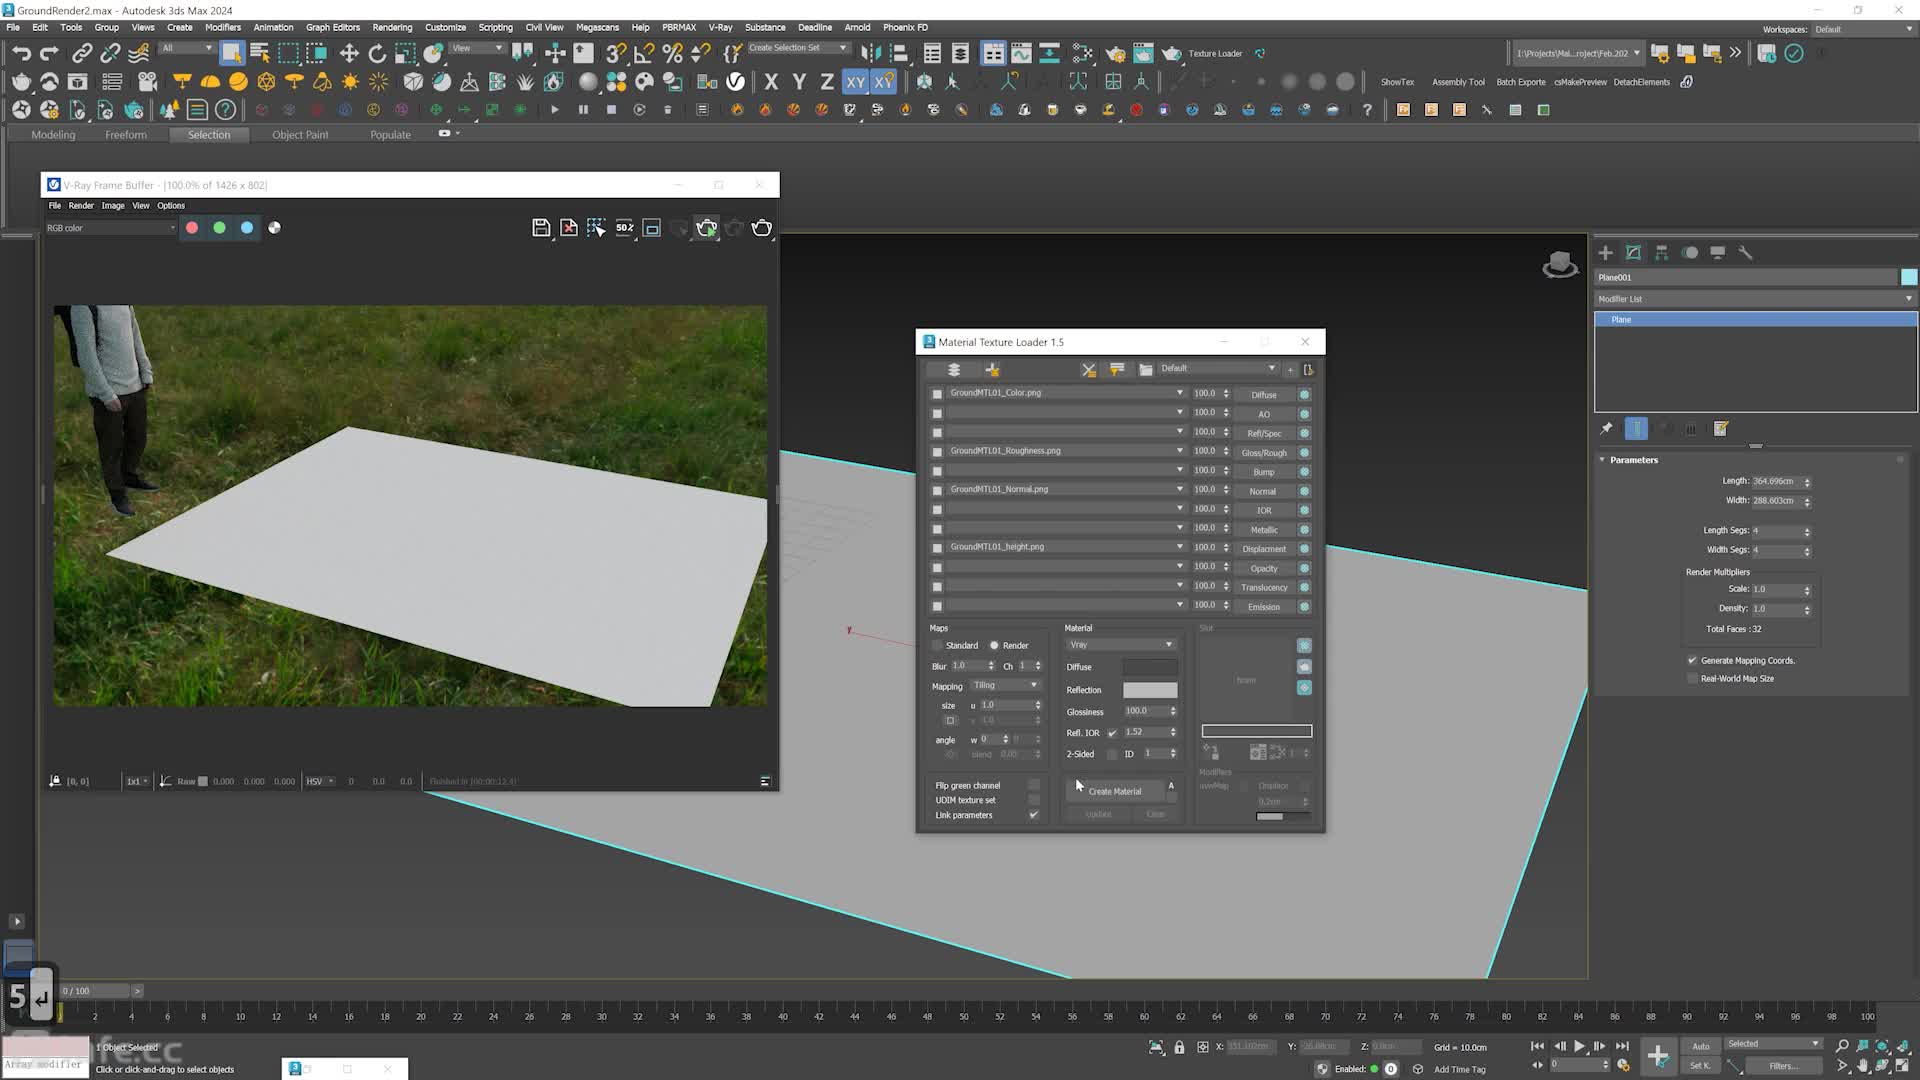The width and height of the screenshot is (1920, 1080).
Task: Activate the Select Object tool
Action: 231,53
